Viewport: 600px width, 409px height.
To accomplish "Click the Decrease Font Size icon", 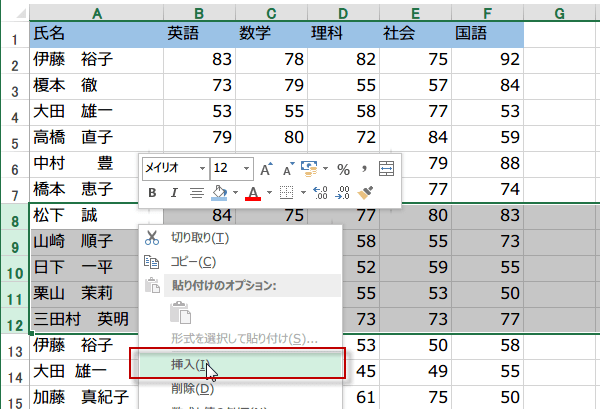I will pyautogui.click(x=288, y=169).
